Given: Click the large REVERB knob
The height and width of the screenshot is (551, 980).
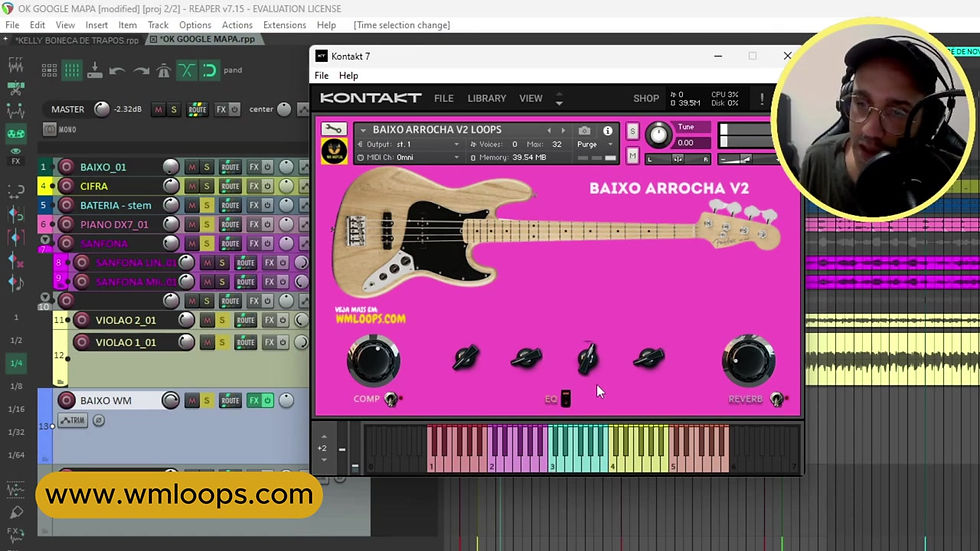Looking at the screenshot, I should click(x=748, y=360).
